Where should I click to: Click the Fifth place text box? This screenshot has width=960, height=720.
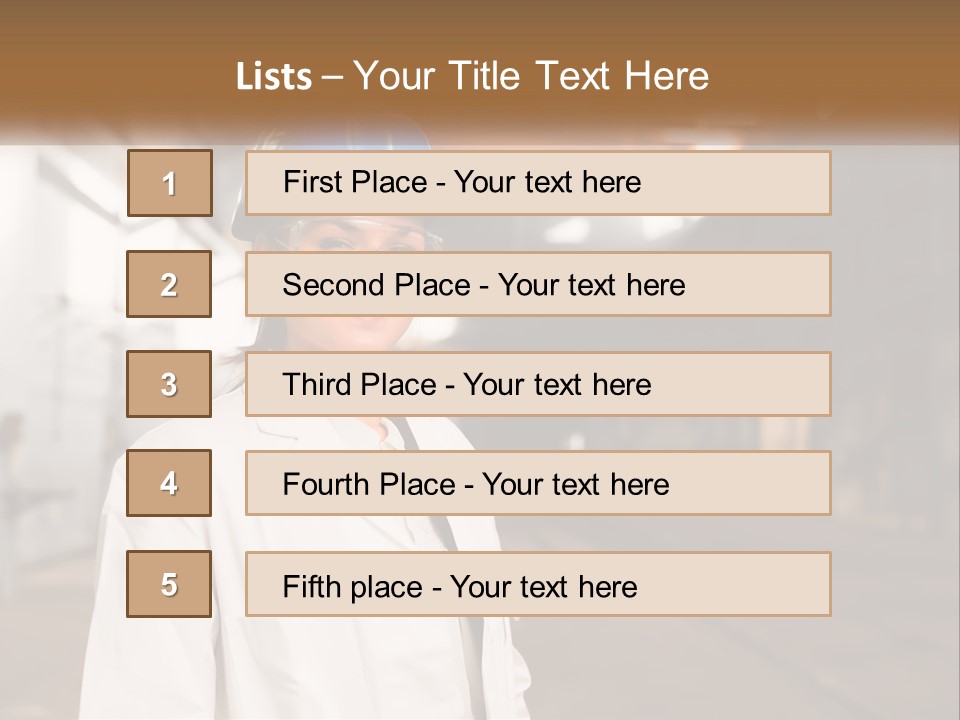tap(538, 585)
